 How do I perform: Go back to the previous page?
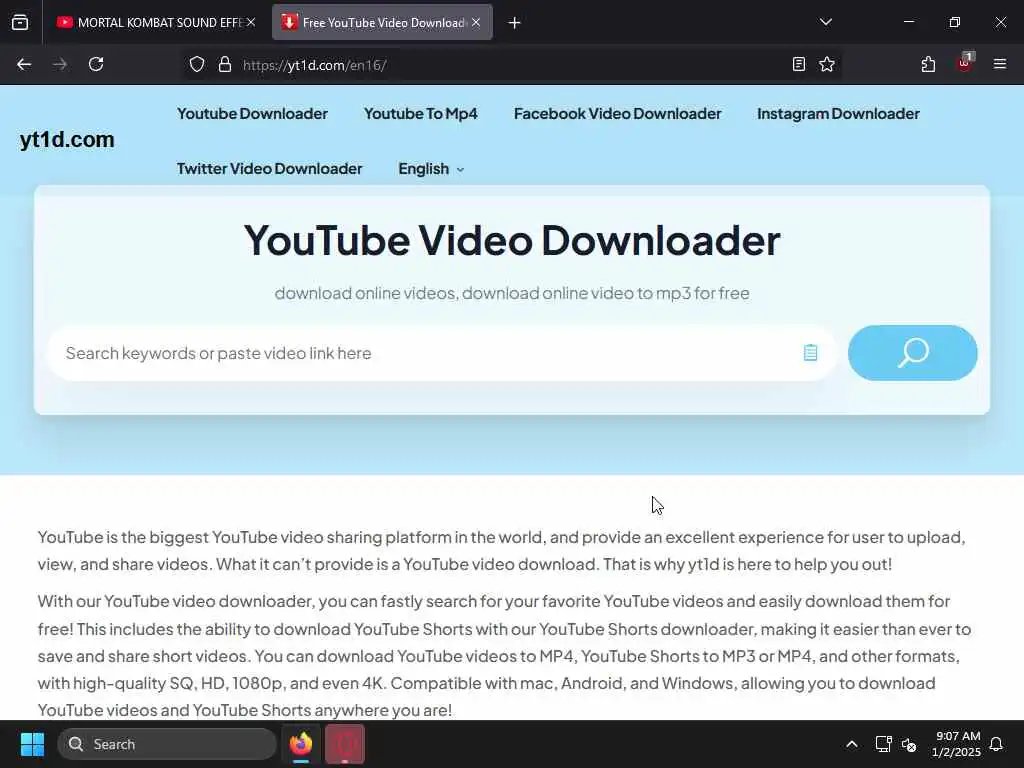[24, 64]
